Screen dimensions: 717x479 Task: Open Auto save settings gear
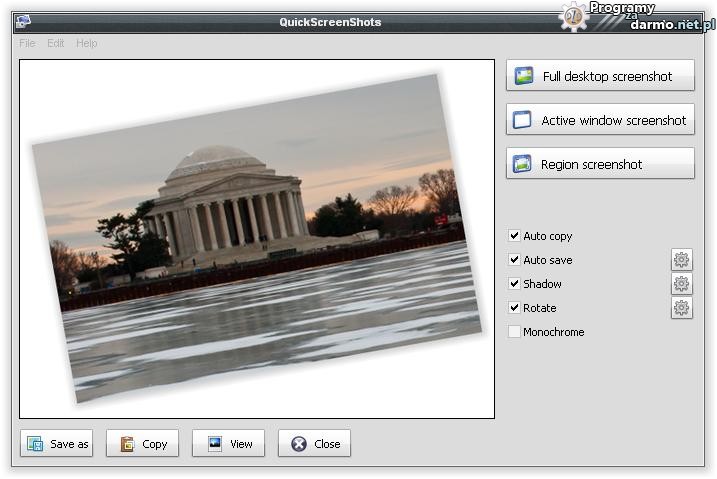pos(681,260)
